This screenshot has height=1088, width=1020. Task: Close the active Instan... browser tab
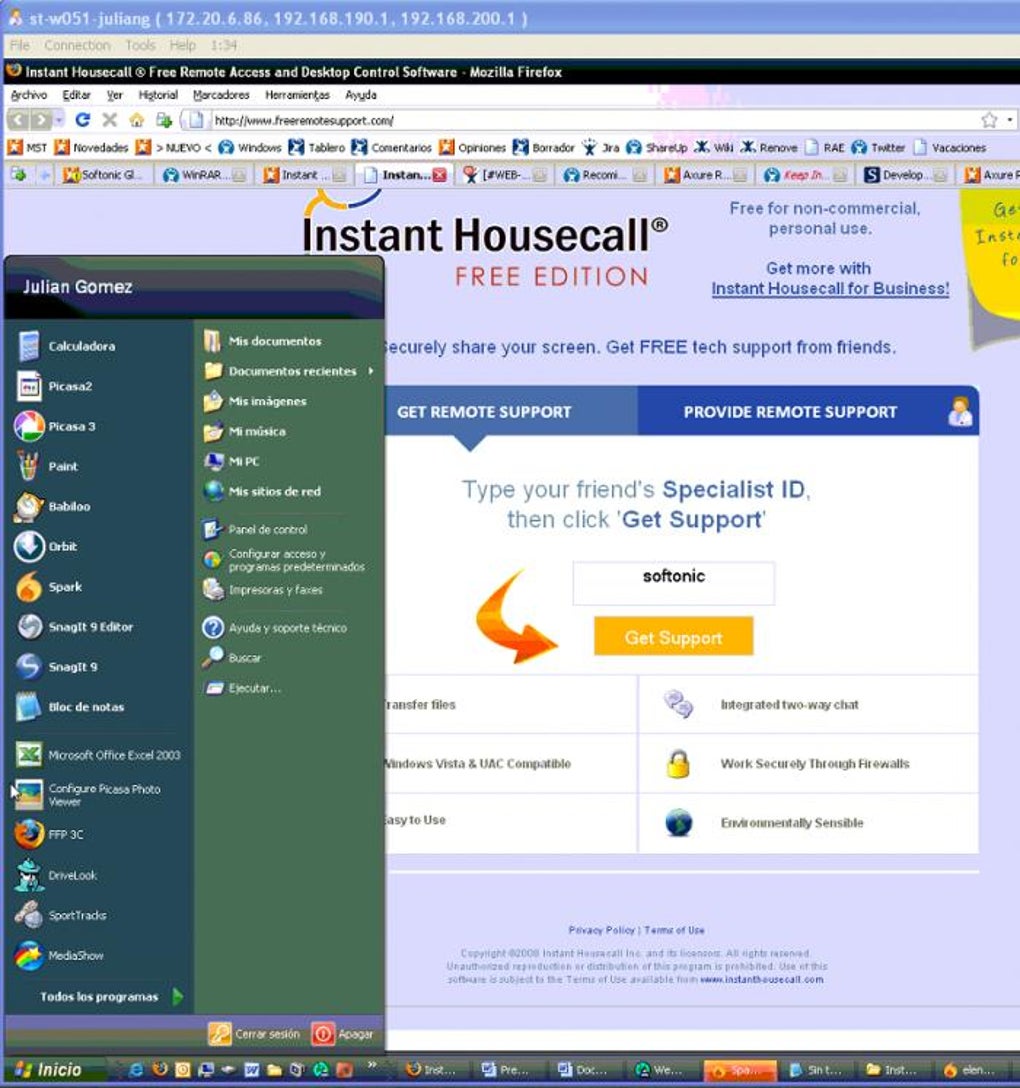[x=439, y=175]
